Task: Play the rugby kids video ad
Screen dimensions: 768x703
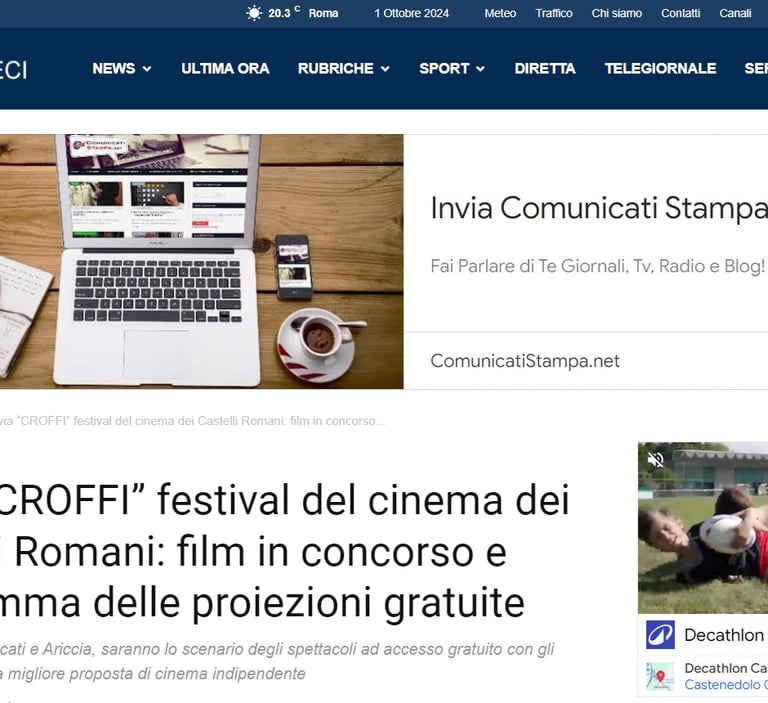Action: (x=703, y=528)
